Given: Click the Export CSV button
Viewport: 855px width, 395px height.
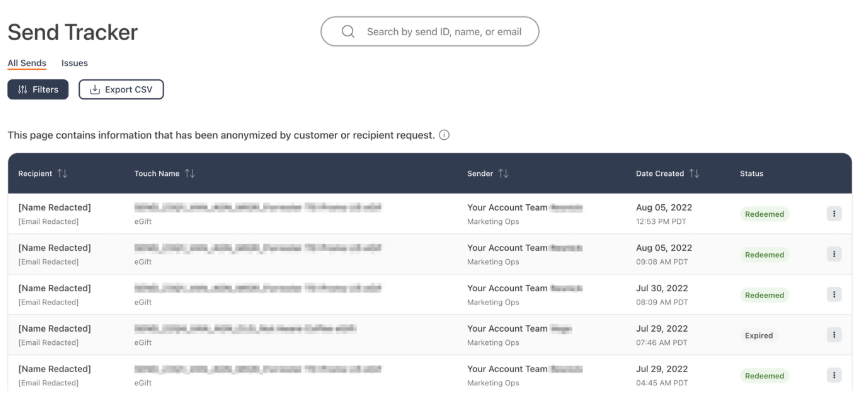Looking at the screenshot, I should click(x=121, y=89).
